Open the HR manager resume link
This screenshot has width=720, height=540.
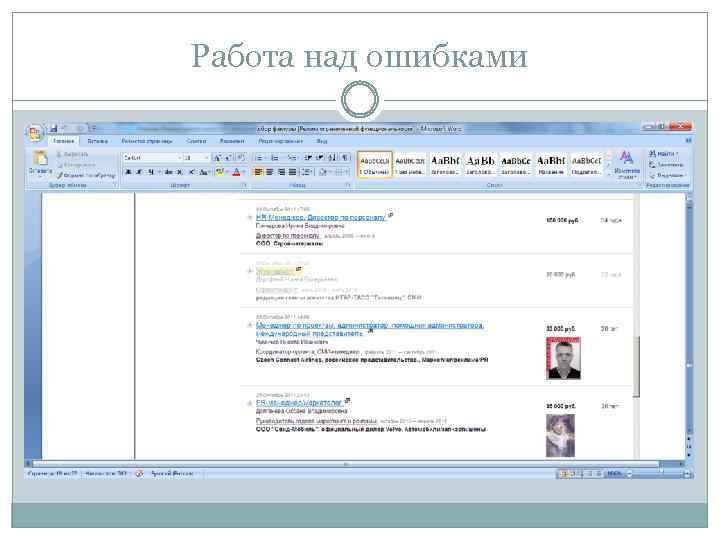[x=321, y=218]
